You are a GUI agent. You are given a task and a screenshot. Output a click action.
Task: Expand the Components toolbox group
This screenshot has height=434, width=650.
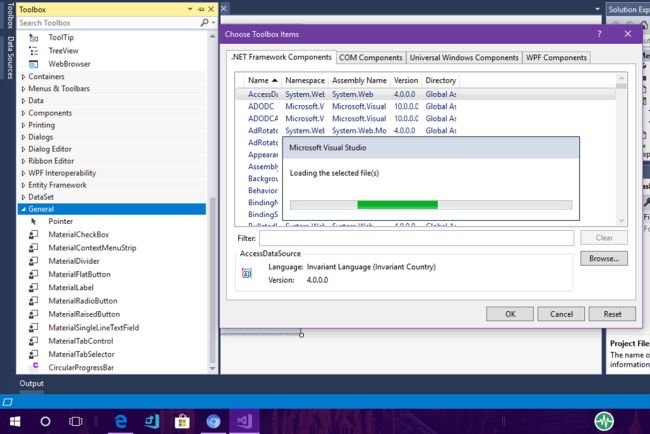[23, 113]
